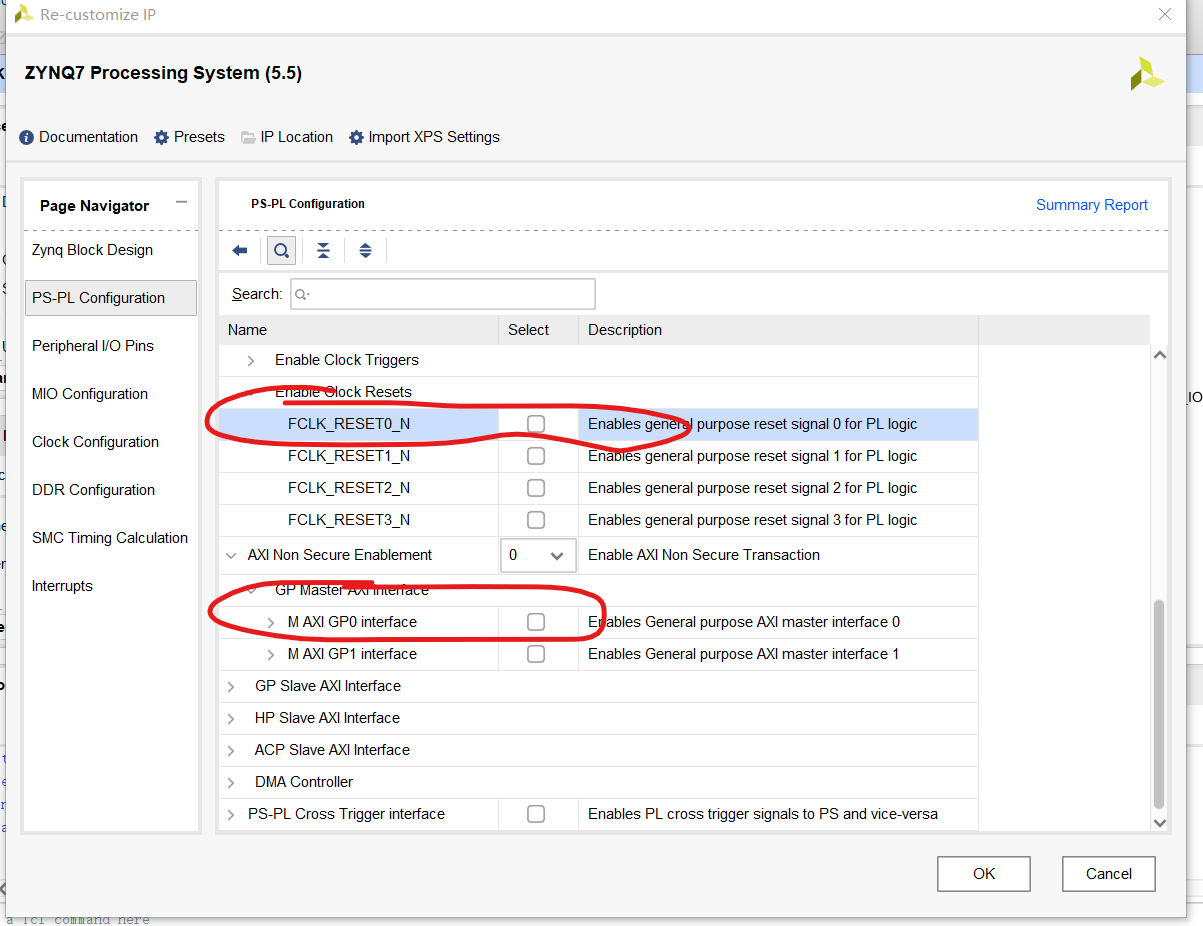
Task: Click the Name column header
Action: tap(359, 330)
